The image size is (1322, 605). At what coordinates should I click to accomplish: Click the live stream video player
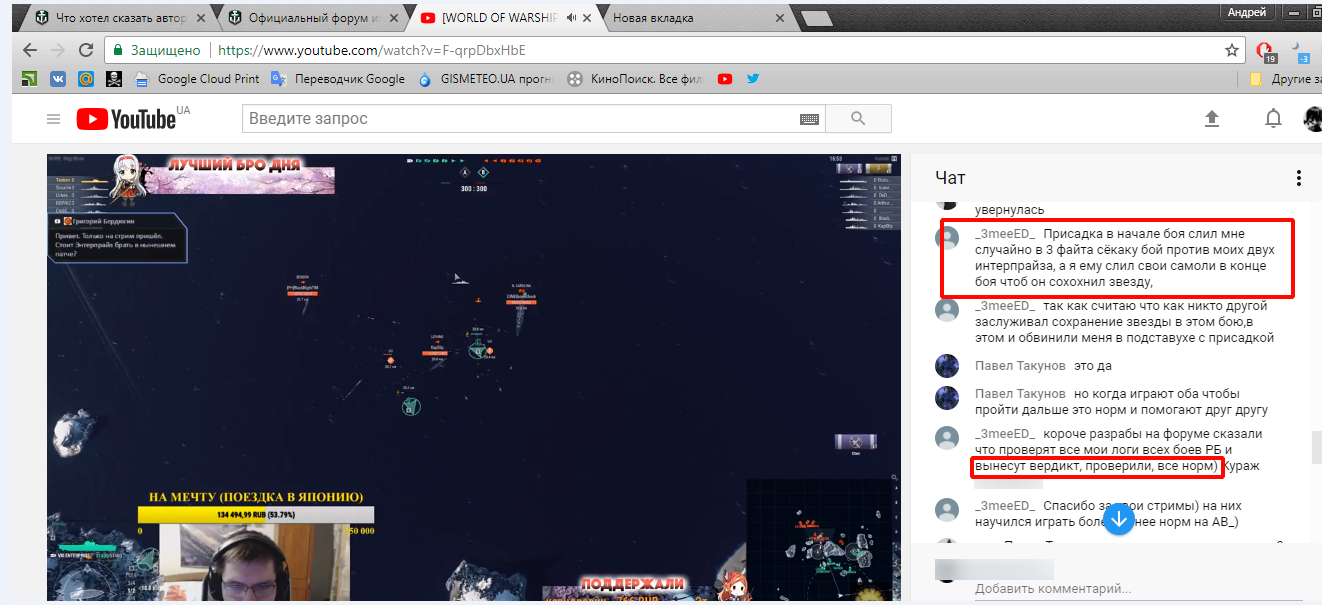point(473,377)
